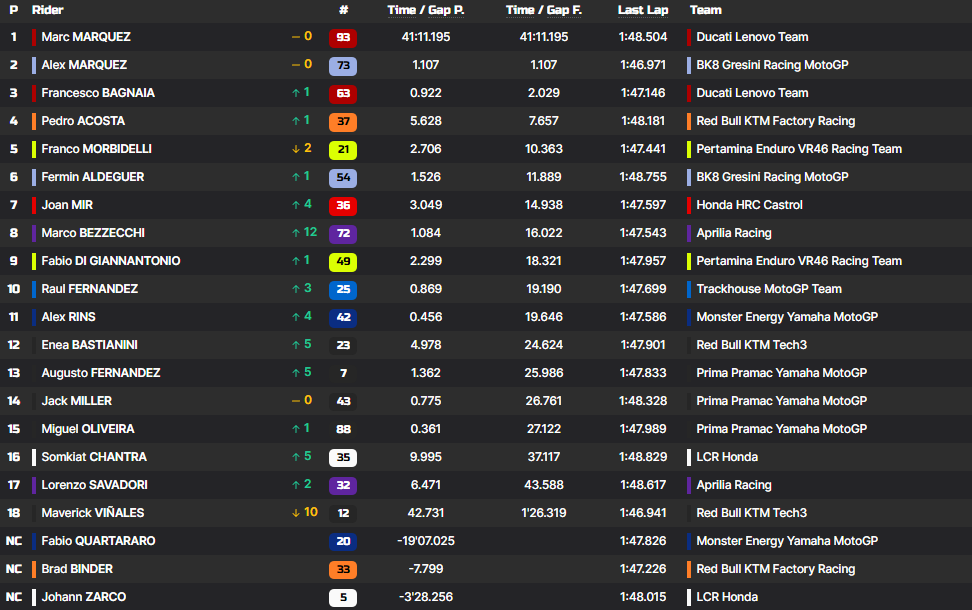Open Fabio QUARTARARO rider entry
Image resolution: width=972 pixels, height=610 pixels.
coord(98,541)
